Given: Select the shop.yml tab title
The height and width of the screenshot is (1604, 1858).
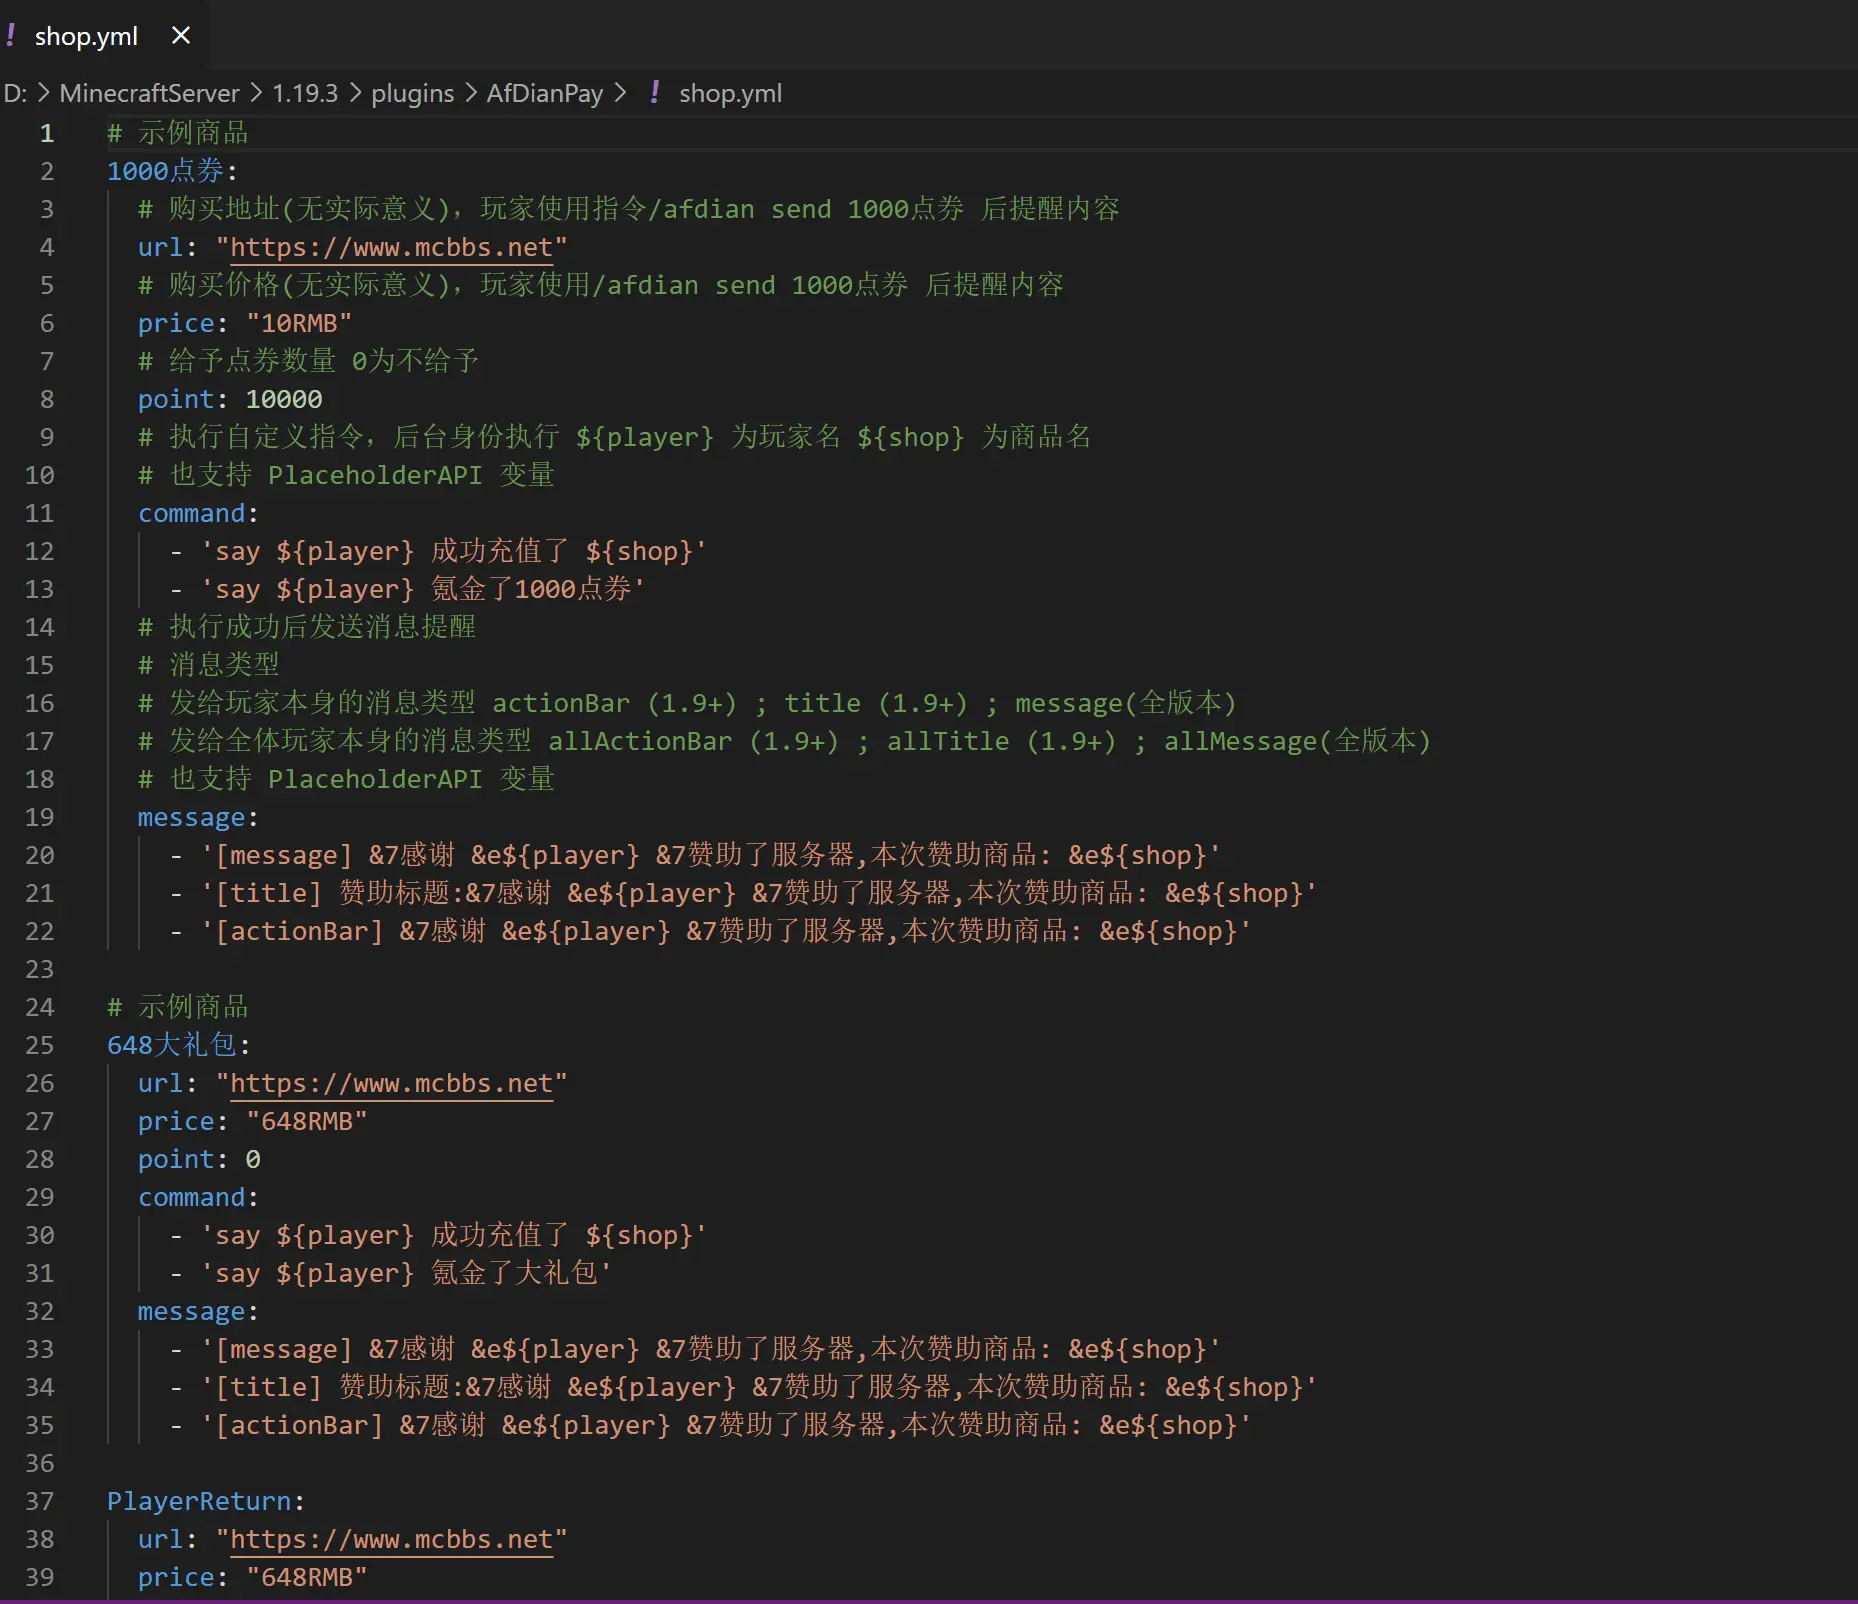Looking at the screenshot, I should (x=86, y=36).
